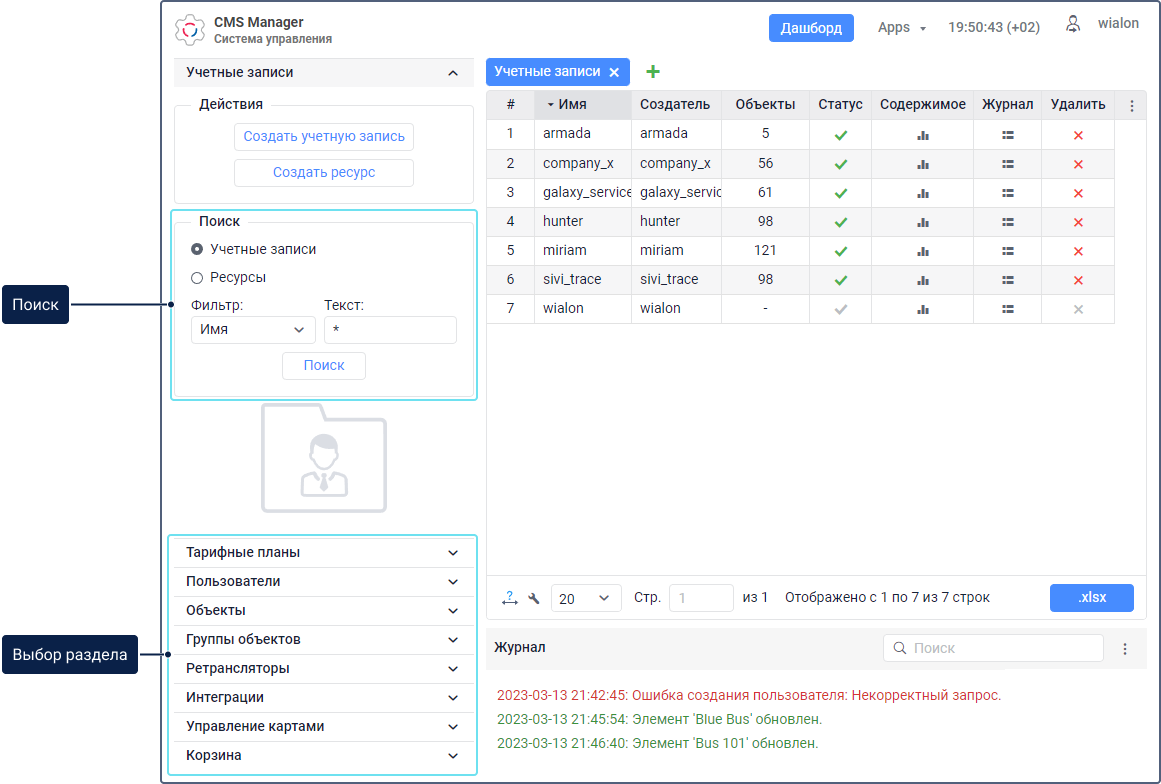The width and height of the screenshot is (1161, 784).
Task: Open rows-per-page dropdown showing 20
Action: point(586,598)
